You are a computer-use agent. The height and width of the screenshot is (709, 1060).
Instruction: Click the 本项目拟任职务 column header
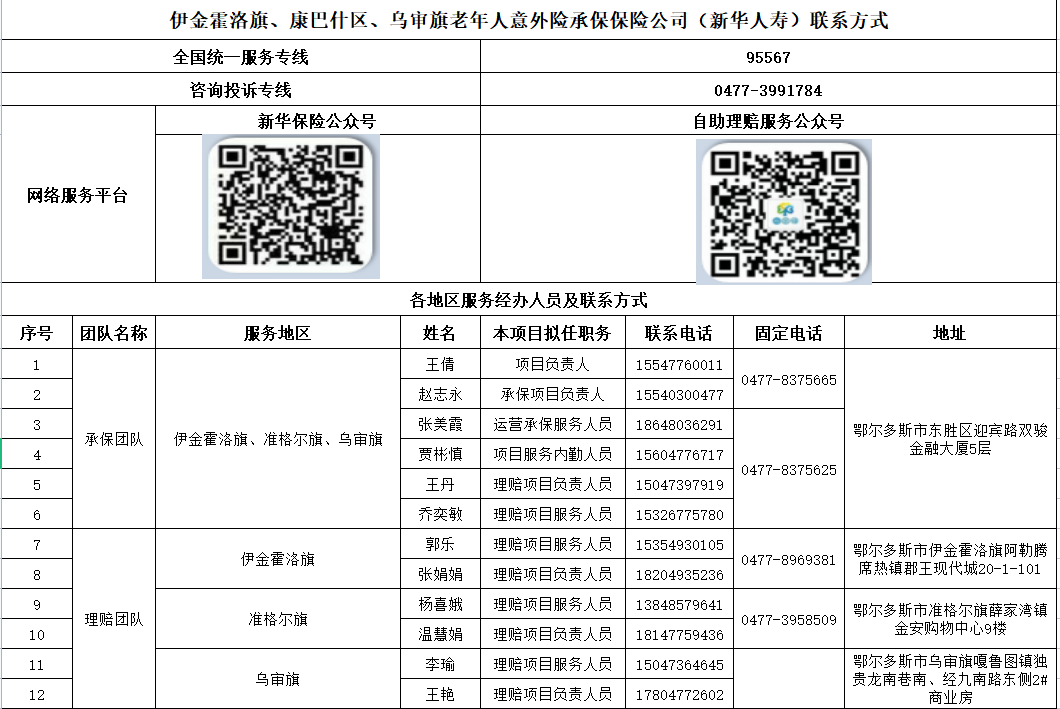[552, 333]
